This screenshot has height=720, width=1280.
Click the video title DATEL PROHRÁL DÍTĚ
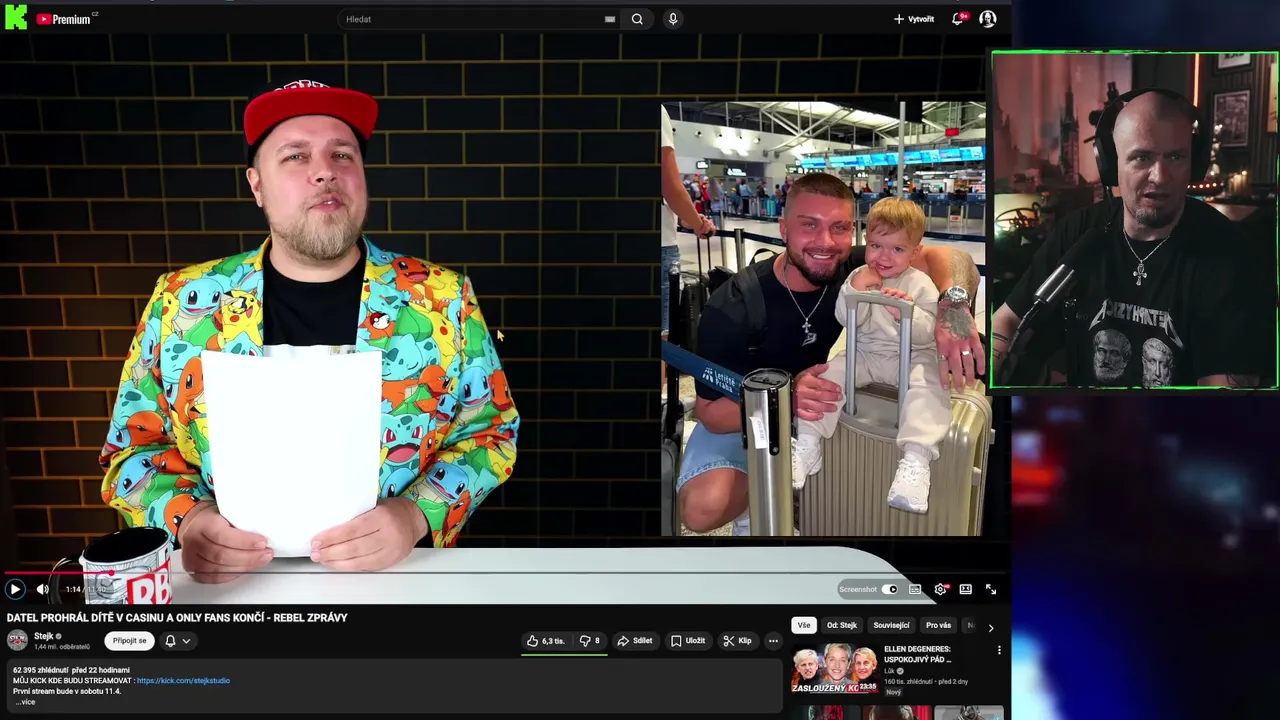coord(177,618)
